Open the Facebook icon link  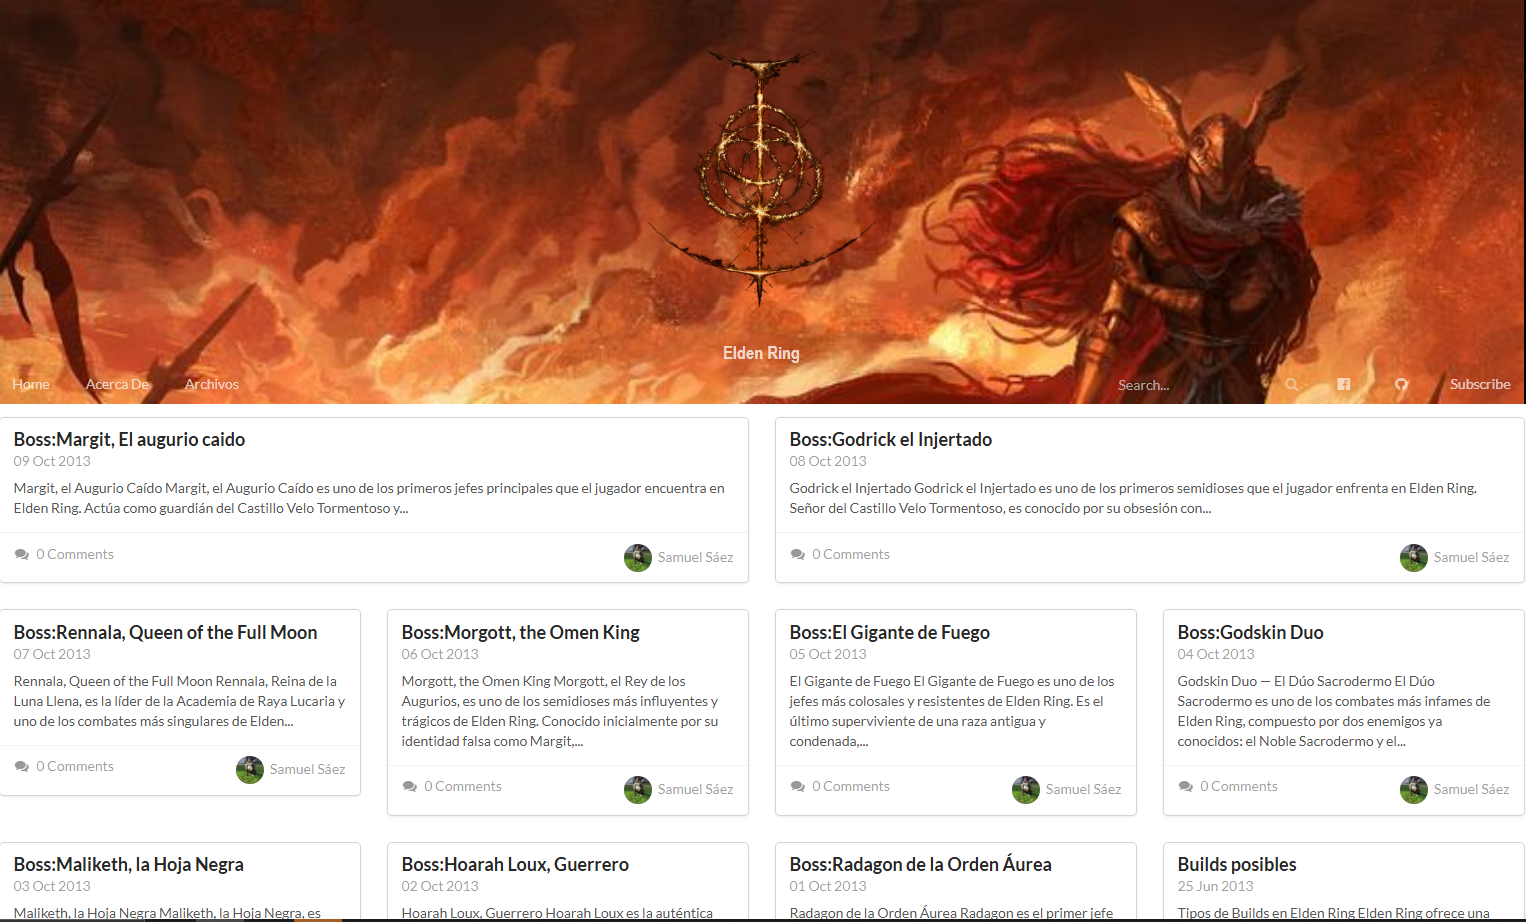pos(1343,384)
